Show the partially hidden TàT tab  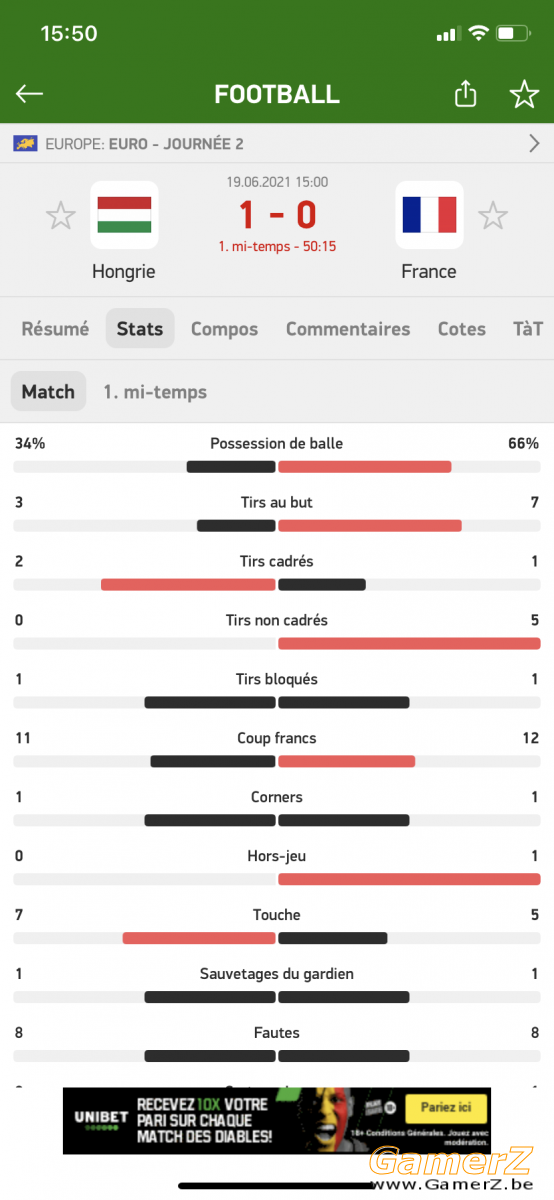pos(528,329)
